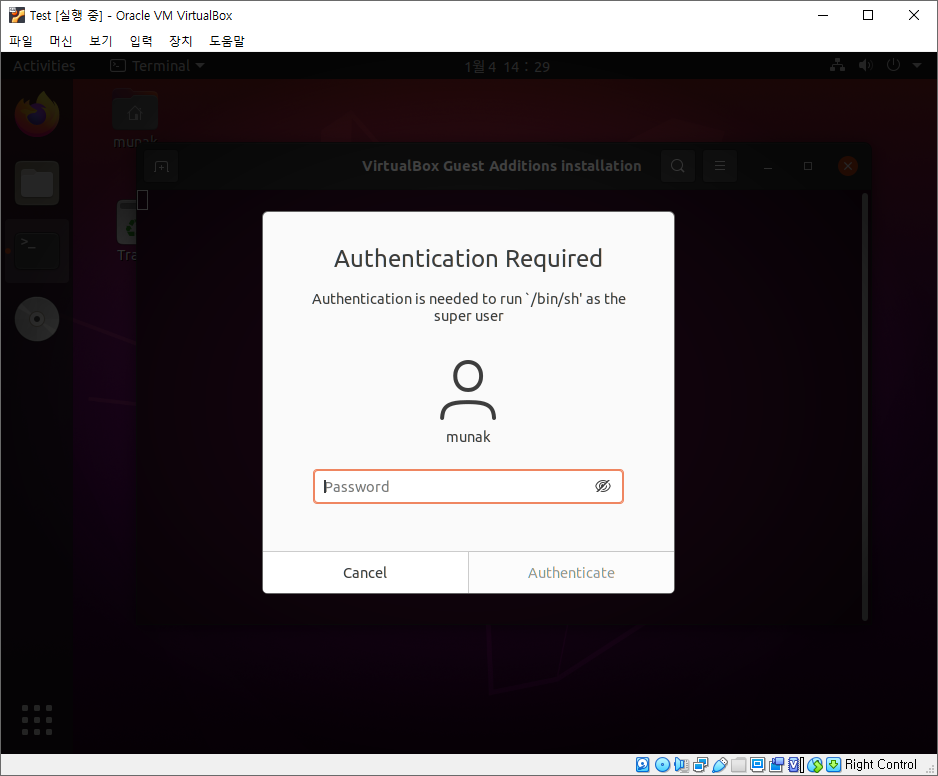
Task: Open the 도움말 menu
Action: click(227, 41)
